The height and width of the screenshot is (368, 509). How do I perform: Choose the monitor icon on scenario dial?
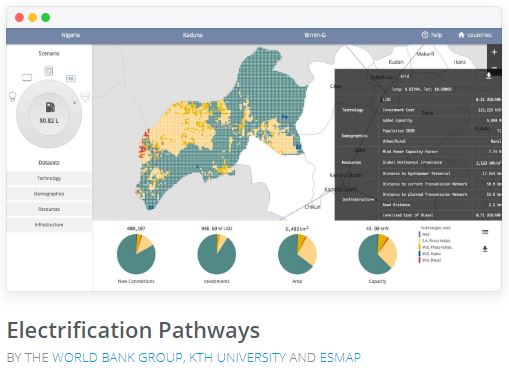coord(27,78)
